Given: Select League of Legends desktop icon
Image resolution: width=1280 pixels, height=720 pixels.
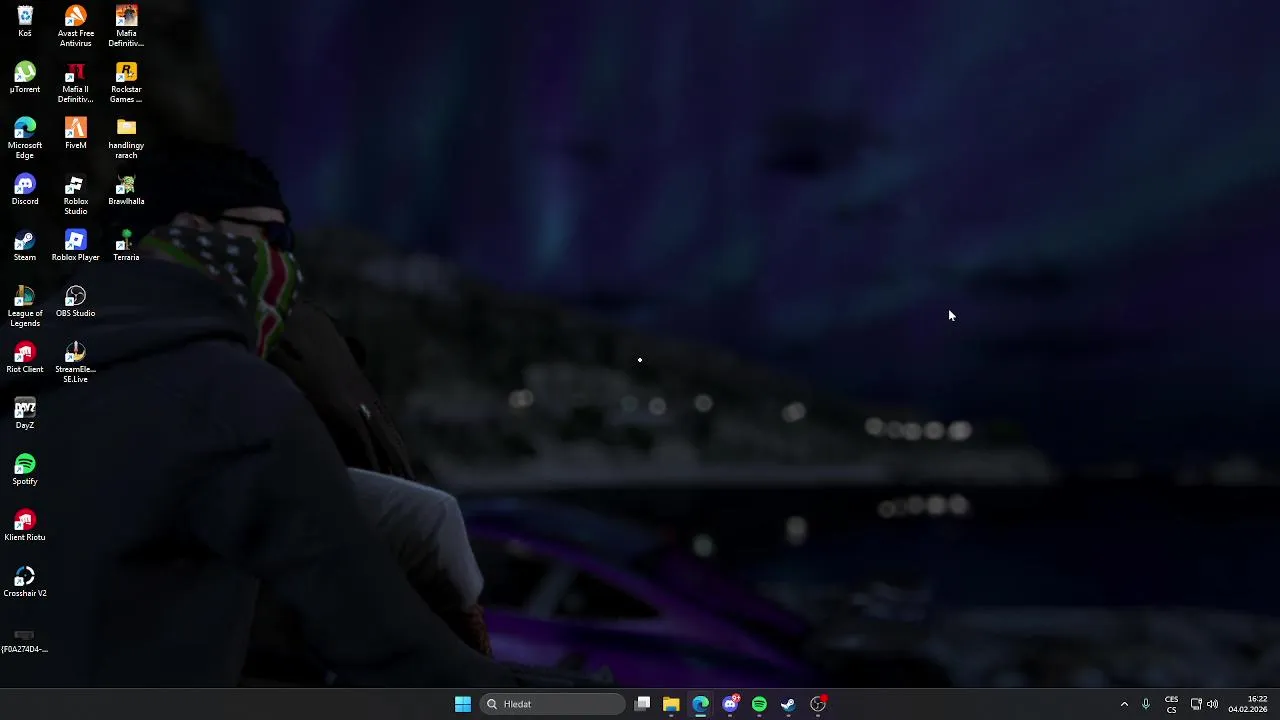Looking at the screenshot, I should [25, 306].
